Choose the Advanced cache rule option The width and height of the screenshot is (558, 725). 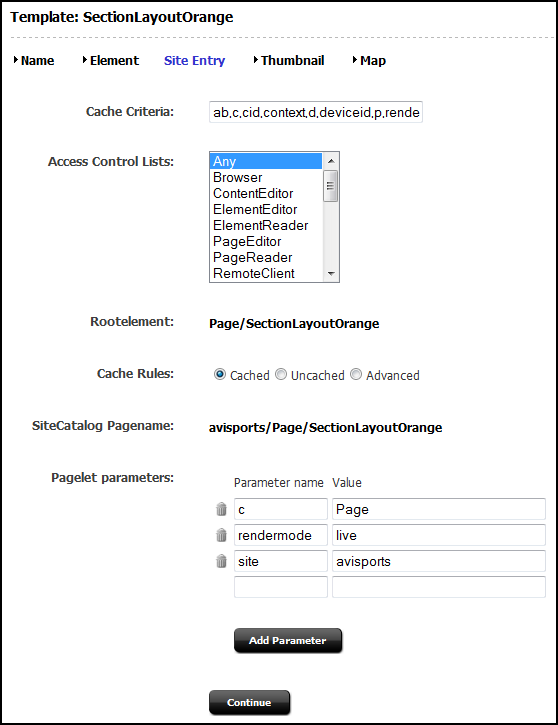click(356, 374)
